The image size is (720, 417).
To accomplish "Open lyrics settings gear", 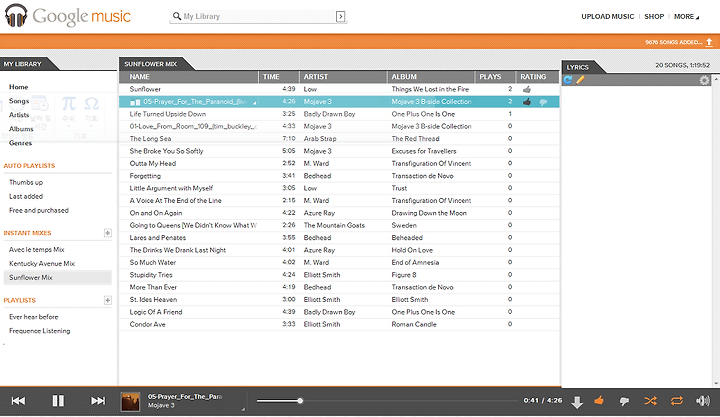I will pyautogui.click(x=704, y=80).
